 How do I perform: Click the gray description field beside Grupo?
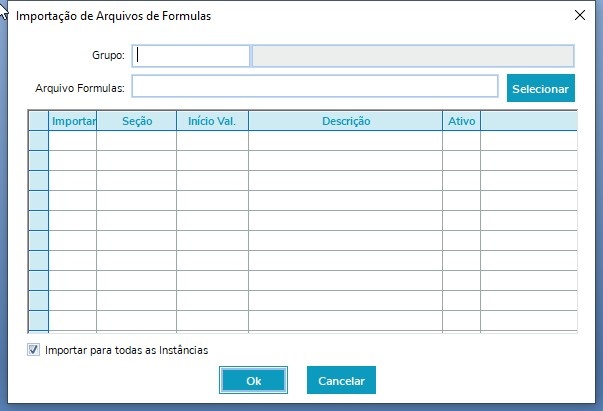click(x=412, y=55)
